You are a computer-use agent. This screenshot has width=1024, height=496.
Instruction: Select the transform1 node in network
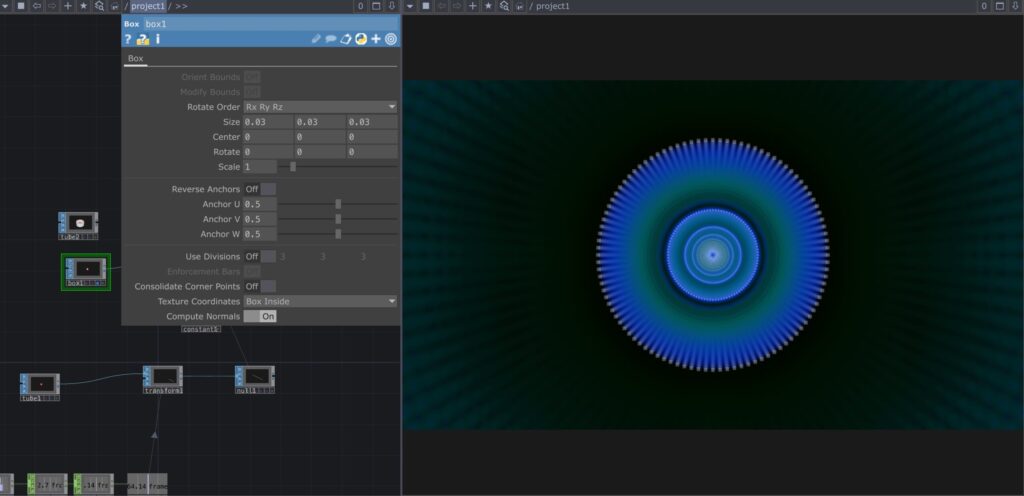pos(163,378)
